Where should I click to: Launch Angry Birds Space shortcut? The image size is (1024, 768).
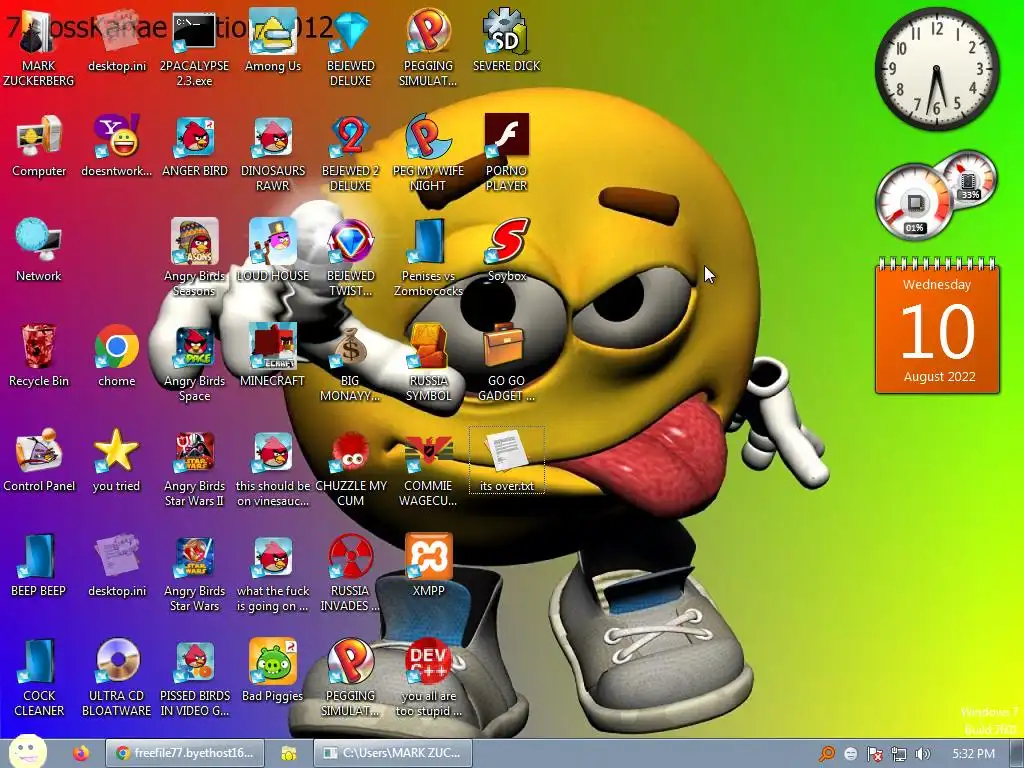tap(195, 364)
